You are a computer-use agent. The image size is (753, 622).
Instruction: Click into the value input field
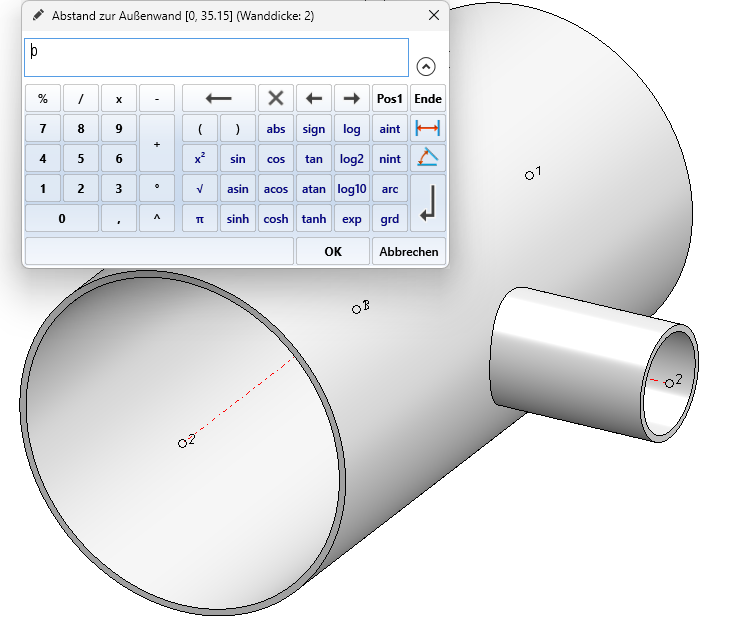[x=216, y=57]
